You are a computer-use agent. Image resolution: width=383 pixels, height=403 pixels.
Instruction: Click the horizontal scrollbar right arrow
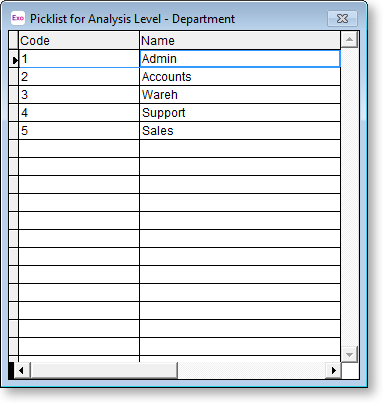pyautogui.click(x=333, y=370)
